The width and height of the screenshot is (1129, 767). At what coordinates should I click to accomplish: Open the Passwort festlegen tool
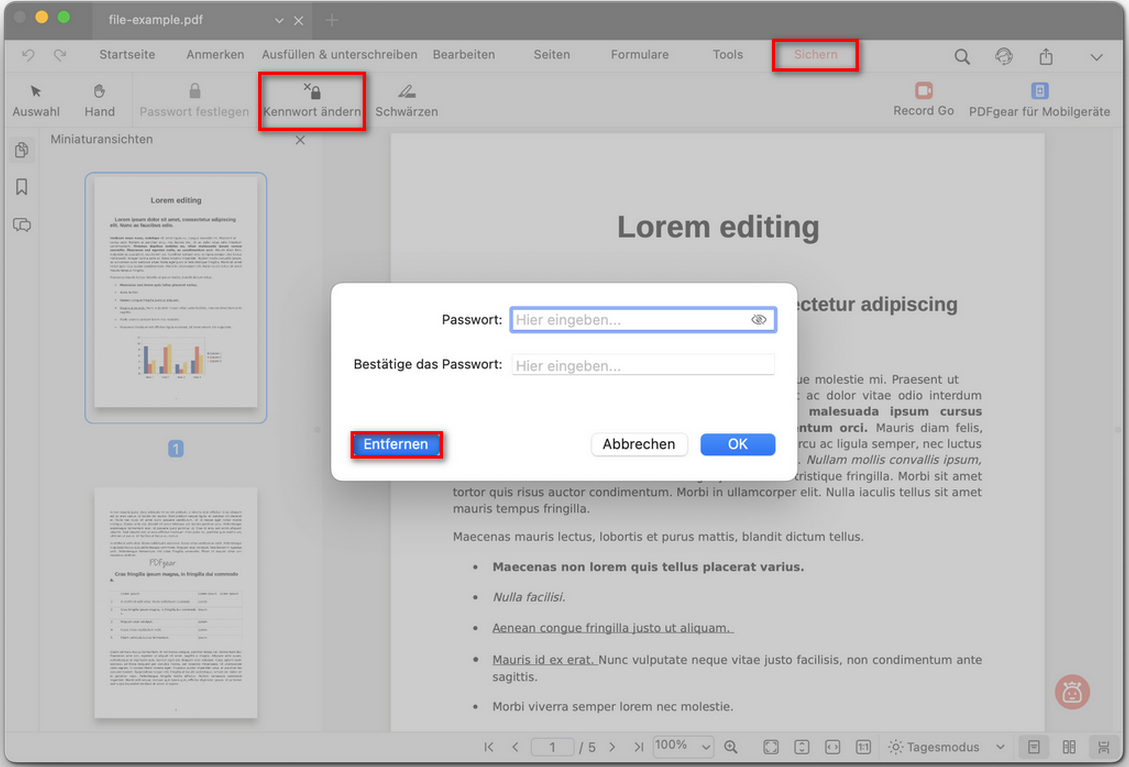(x=194, y=99)
